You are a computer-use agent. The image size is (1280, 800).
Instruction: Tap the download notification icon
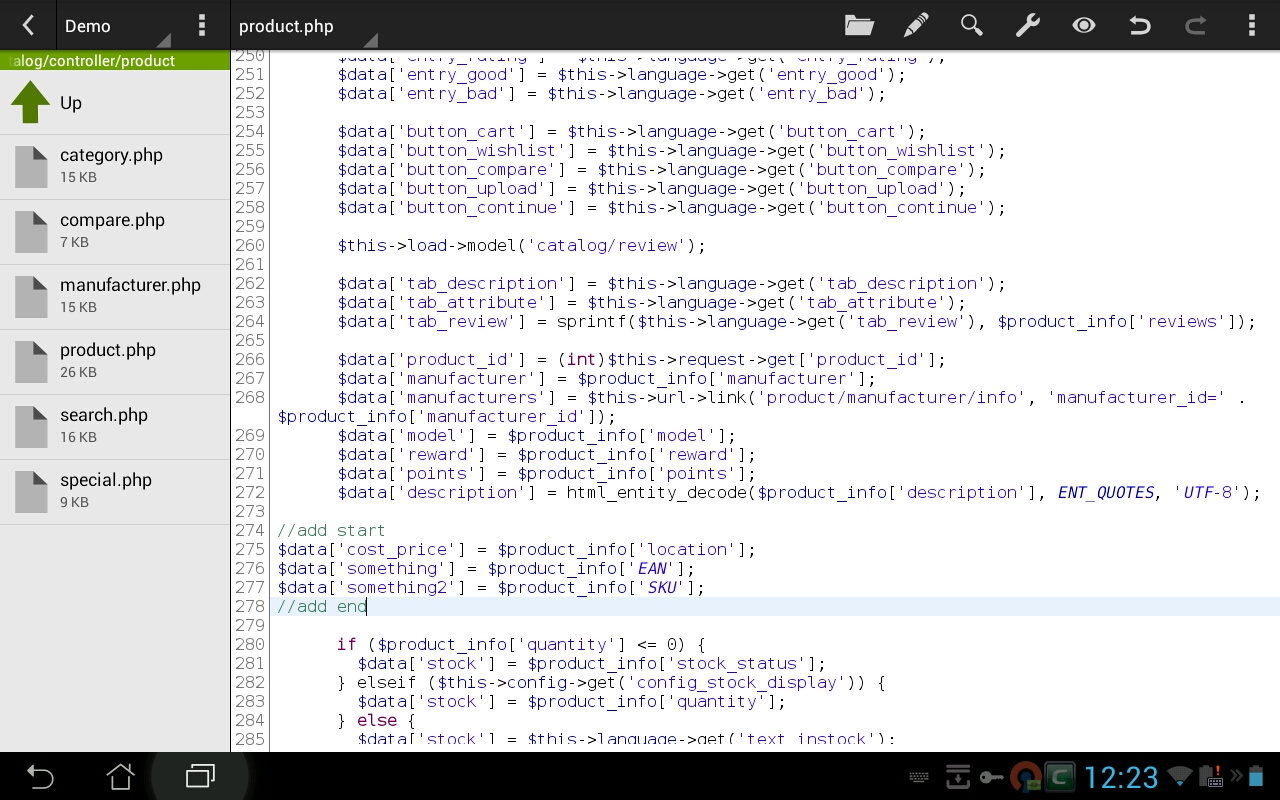tap(958, 776)
